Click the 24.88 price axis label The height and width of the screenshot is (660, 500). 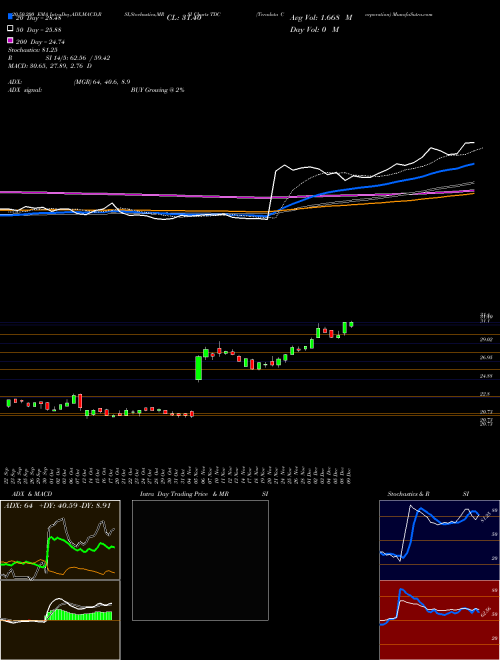tap(486, 376)
